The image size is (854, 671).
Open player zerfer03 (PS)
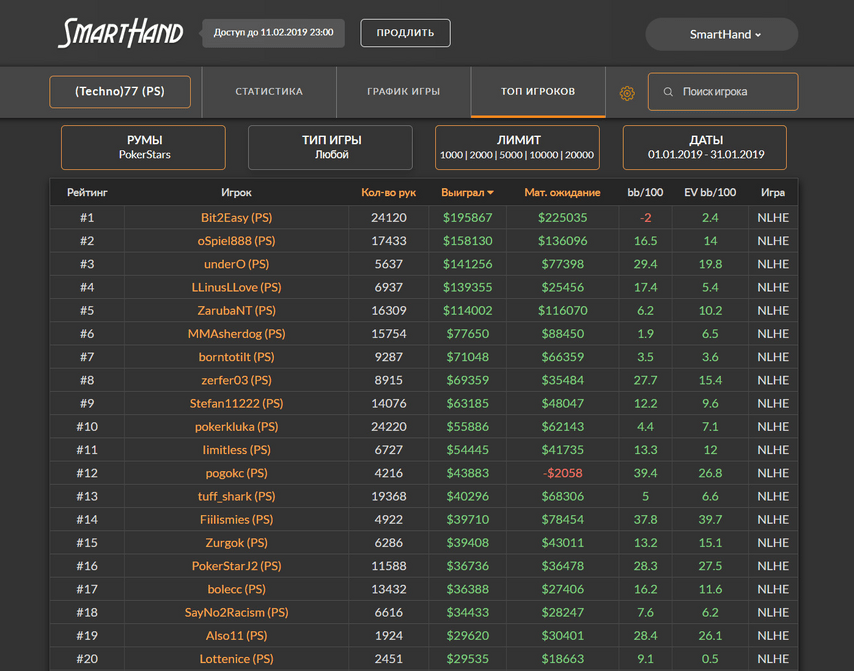click(x=236, y=380)
